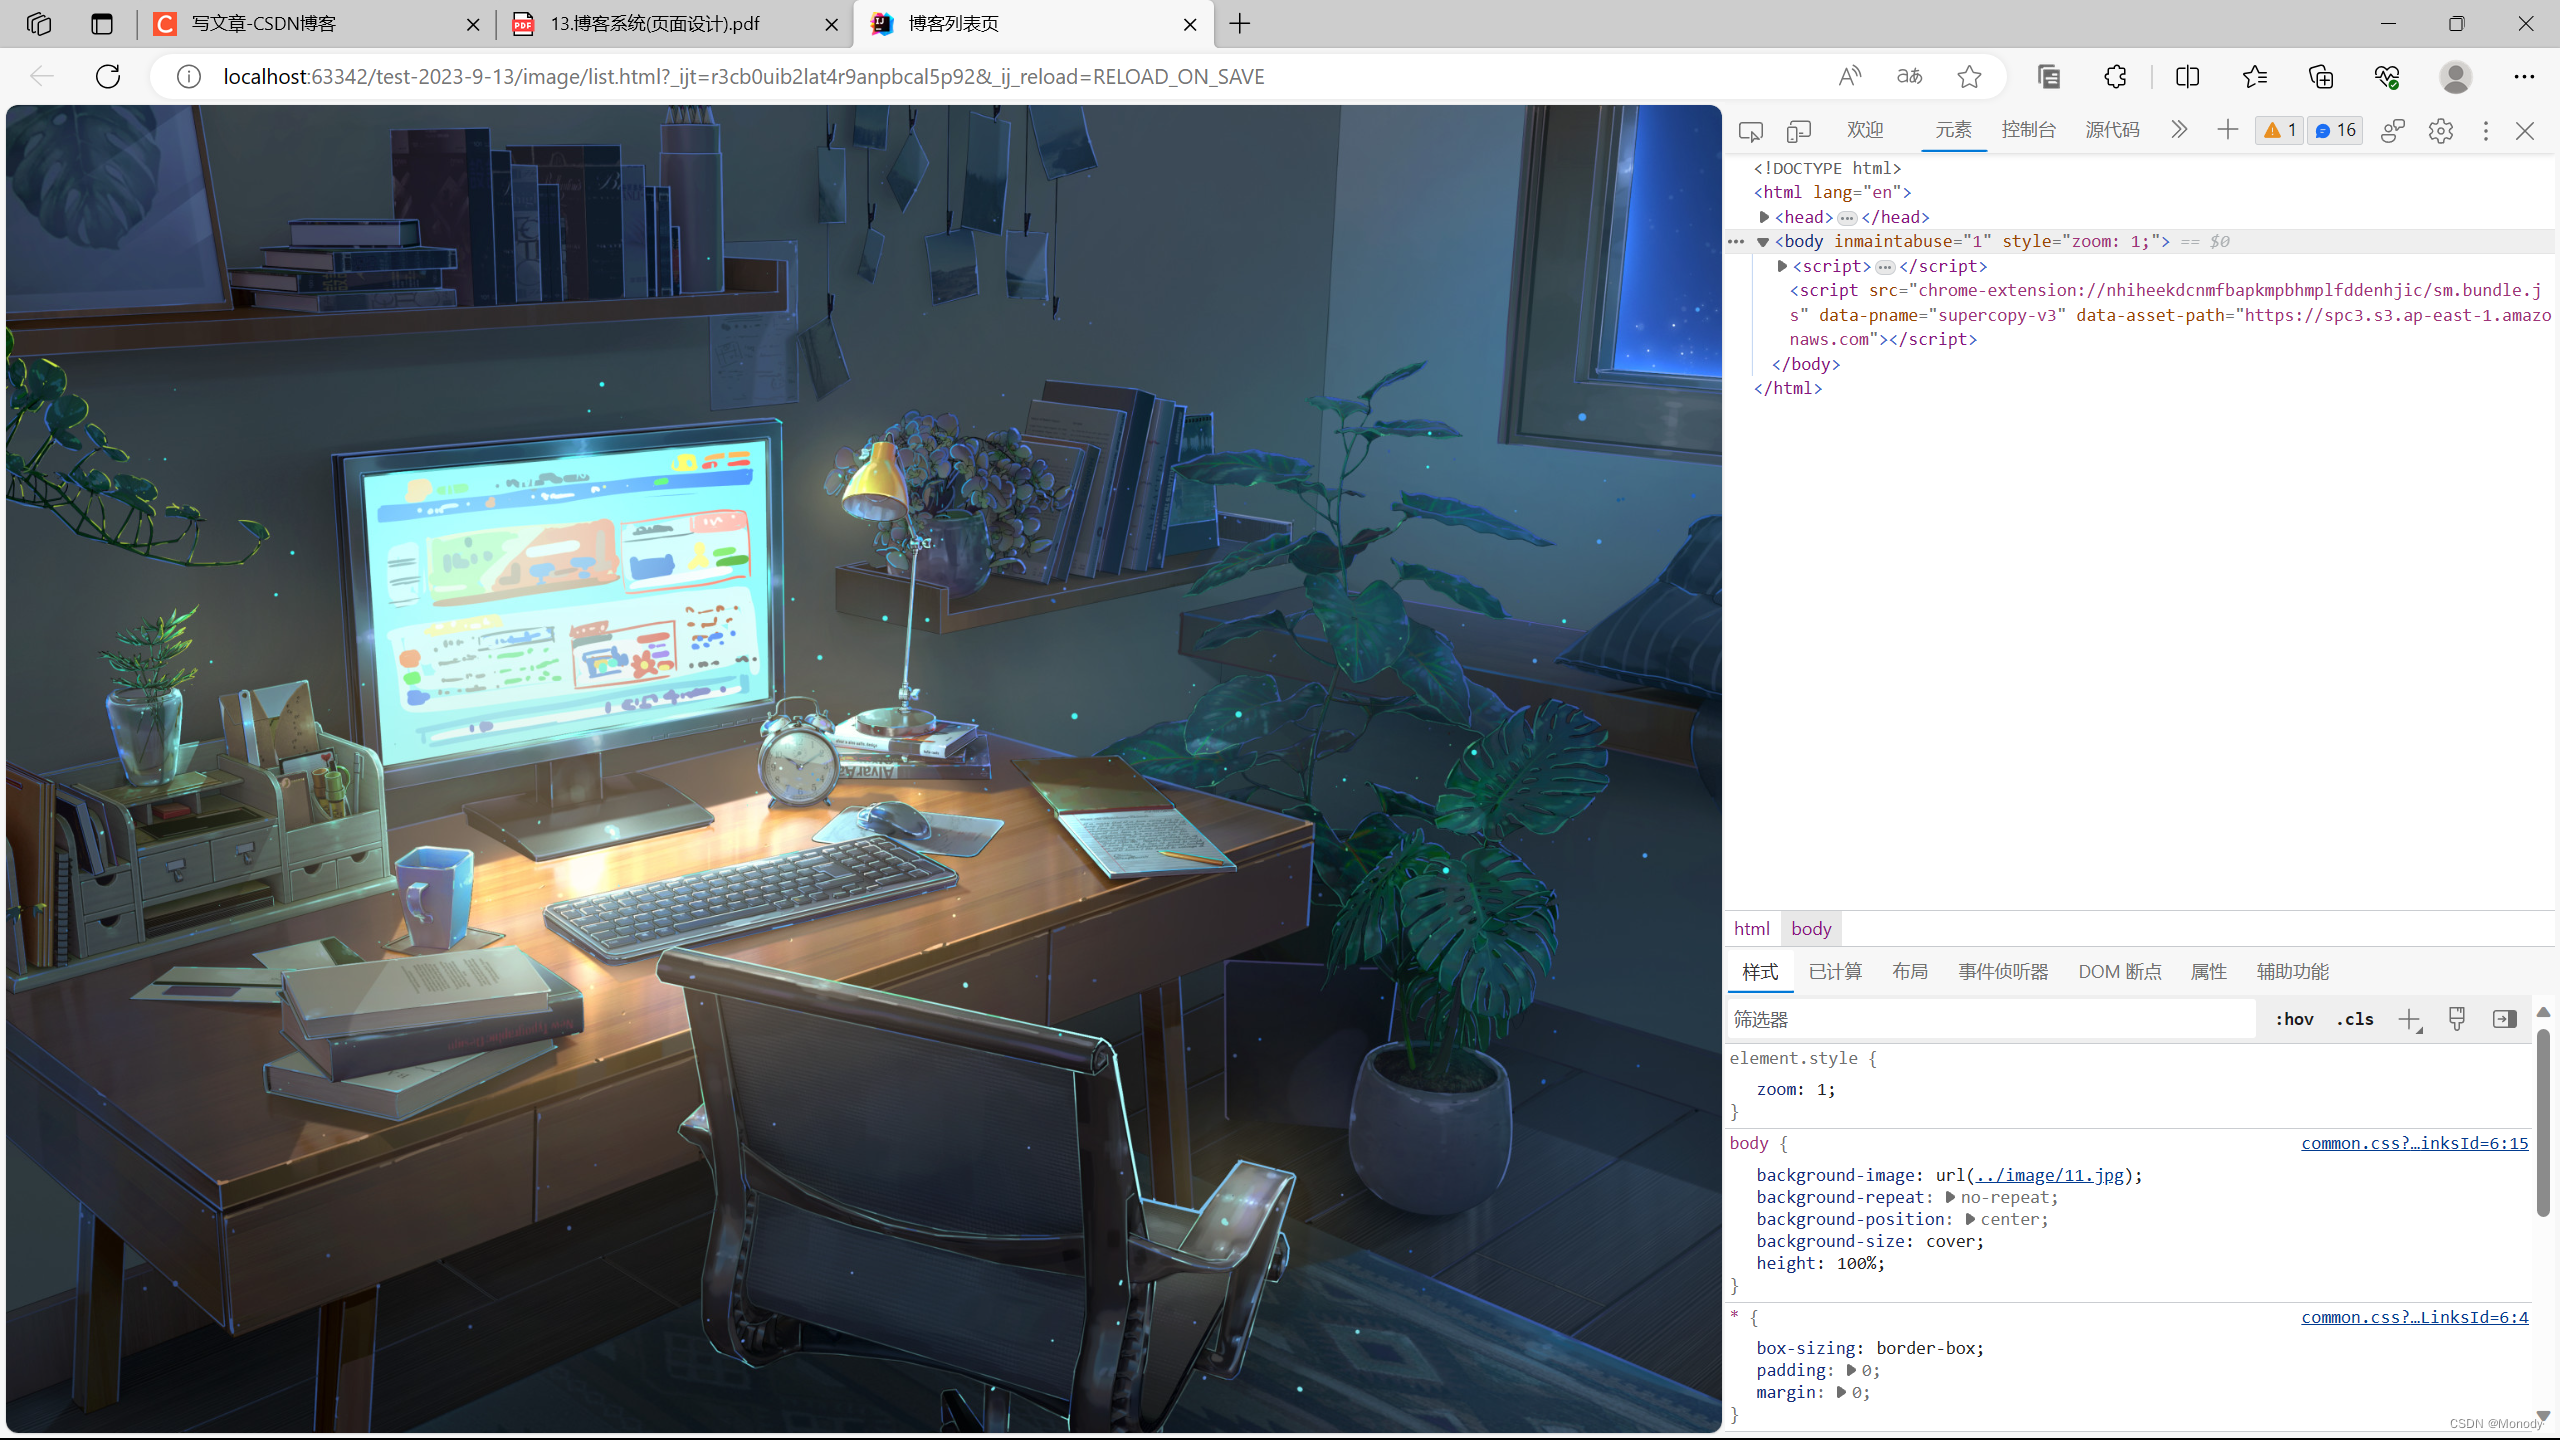Open the Favorites list icon

tap(2254, 76)
